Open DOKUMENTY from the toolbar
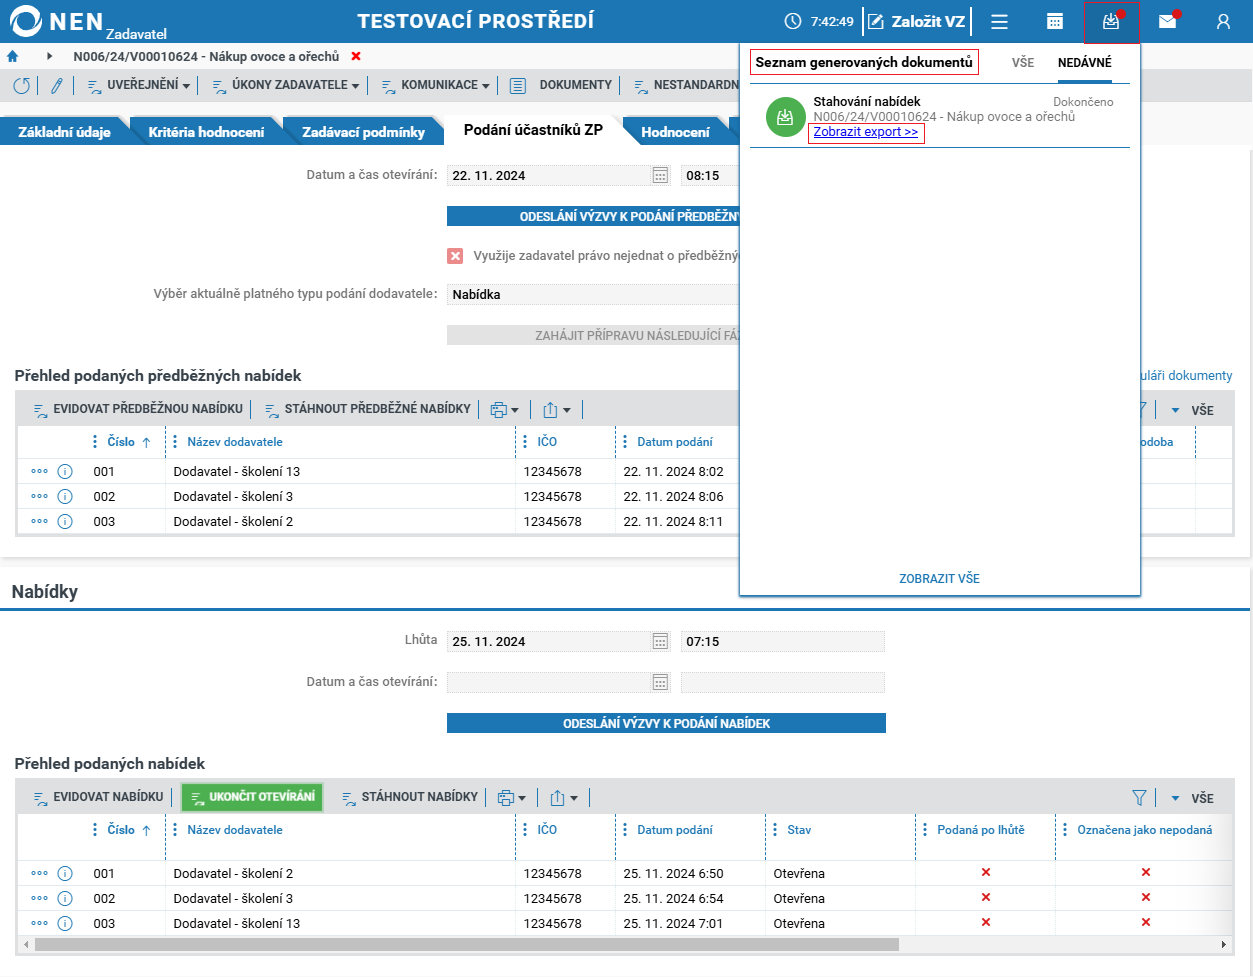This screenshot has width=1253, height=977. (x=561, y=86)
